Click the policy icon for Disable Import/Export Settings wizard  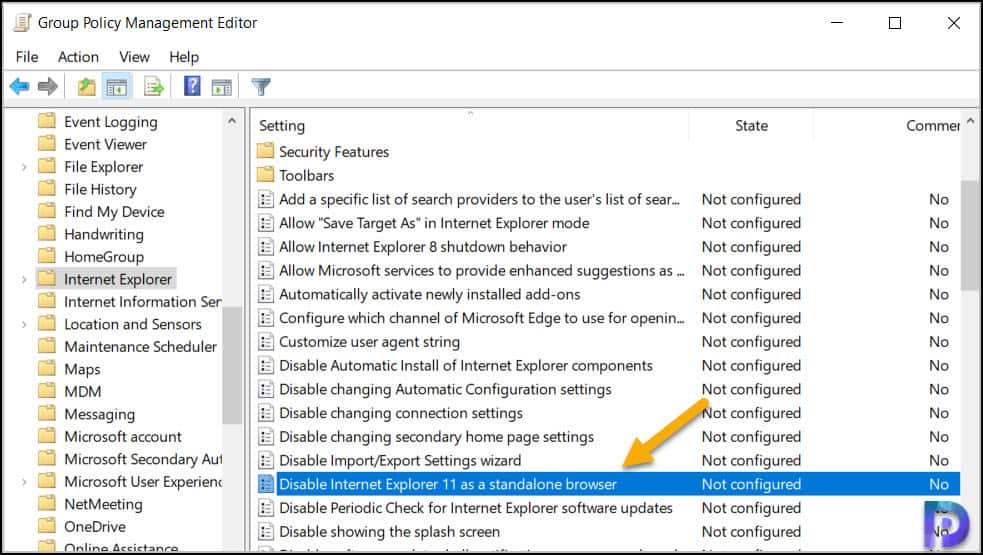pyautogui.click(x=266, y=460)
